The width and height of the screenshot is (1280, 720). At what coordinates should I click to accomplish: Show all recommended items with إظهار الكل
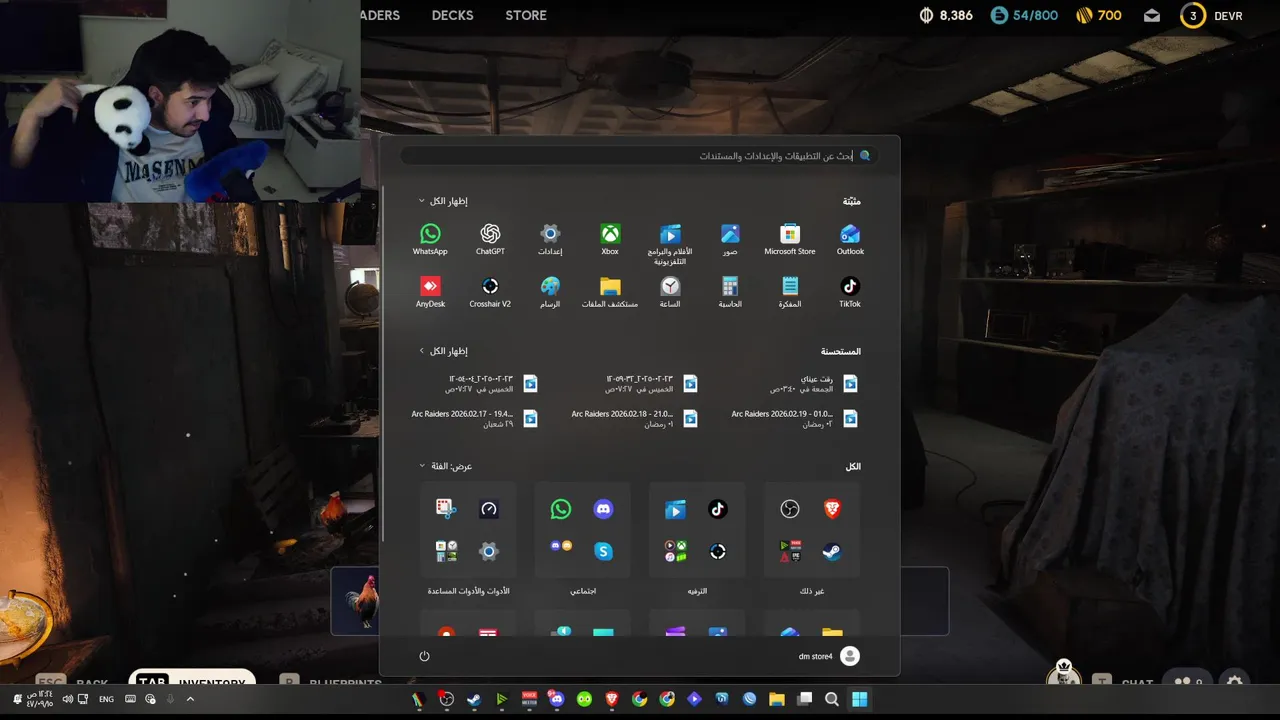coord(443,351)
